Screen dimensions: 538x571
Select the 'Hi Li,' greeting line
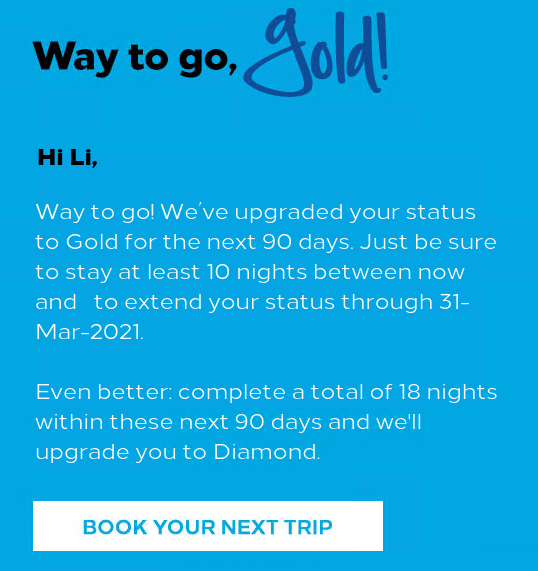[x=67, y=158]
